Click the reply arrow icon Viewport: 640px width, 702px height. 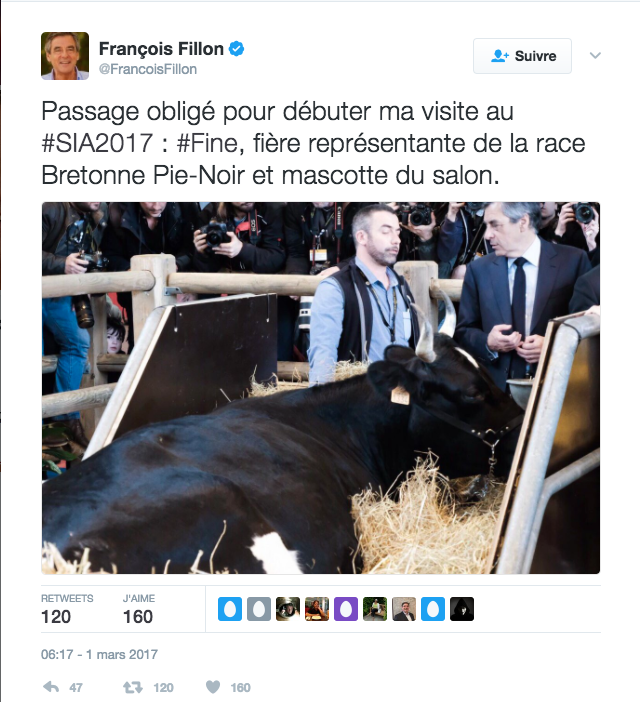click(x=51, y=687)
